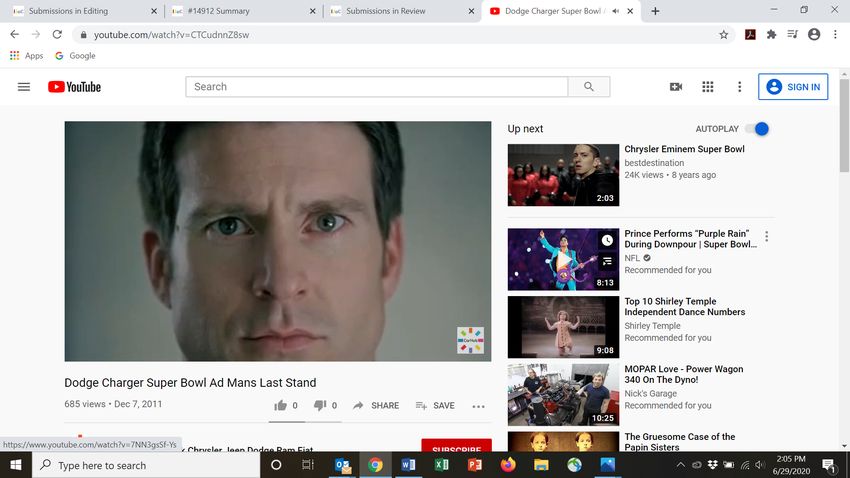Open YouTube settings three-dot menu
Image resolution: width=850 pixels, height=478 pixels.
coord(739,87)
